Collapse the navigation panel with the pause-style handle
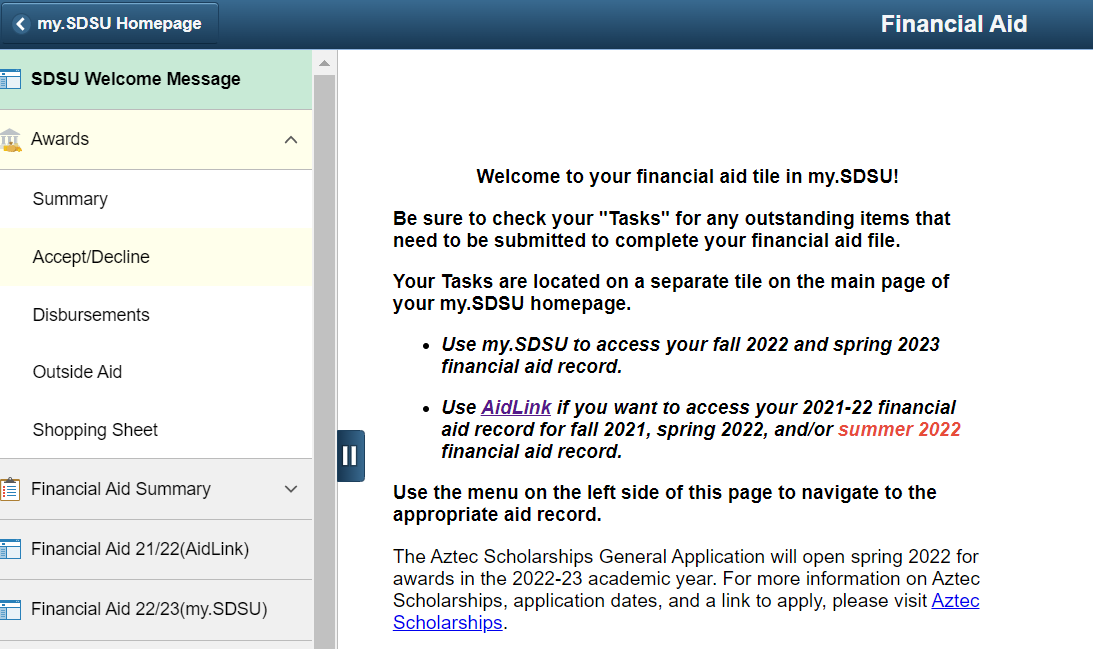The image size is (1093, 649). tap(351, 456)
